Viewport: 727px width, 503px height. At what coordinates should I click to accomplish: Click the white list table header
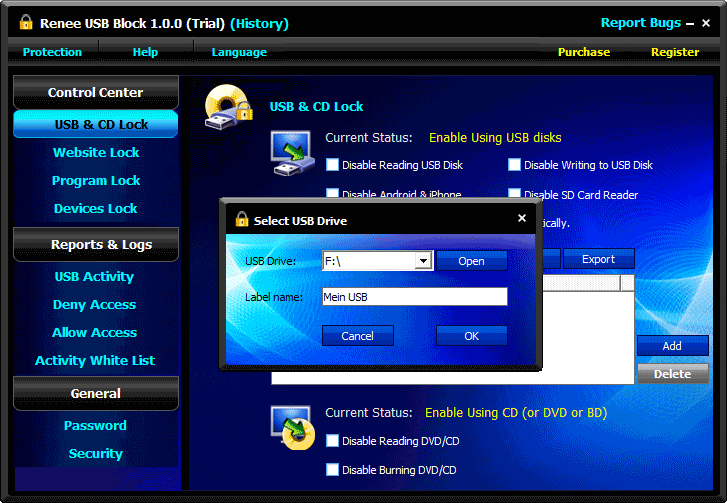point(587,283)
